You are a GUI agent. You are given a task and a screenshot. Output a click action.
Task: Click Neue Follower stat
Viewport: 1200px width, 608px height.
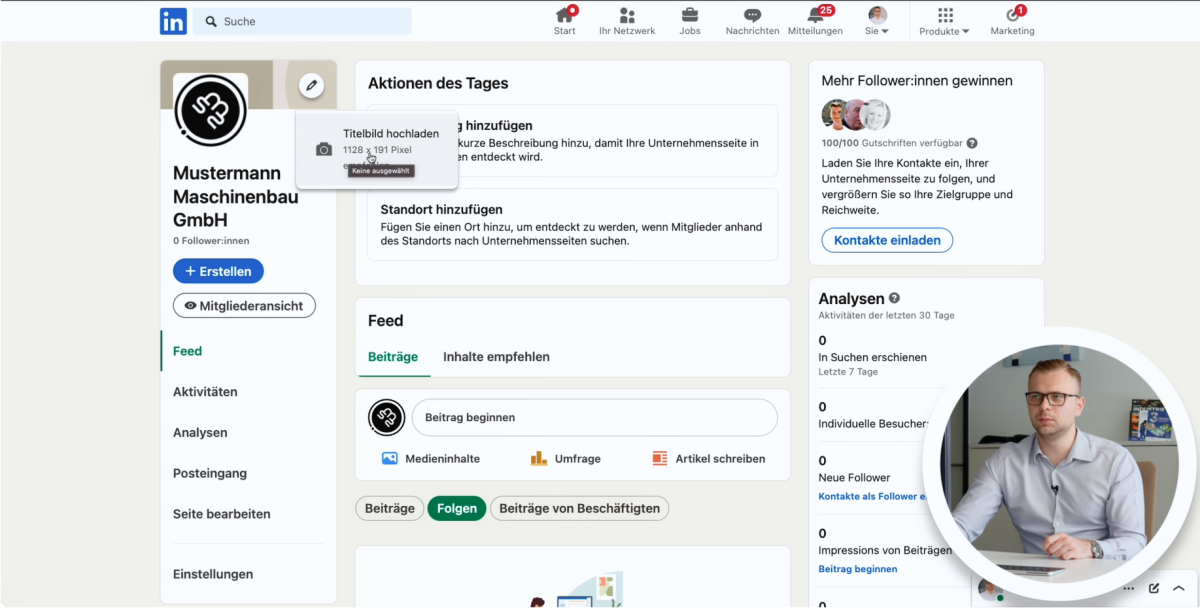click(x=854, y=478)
